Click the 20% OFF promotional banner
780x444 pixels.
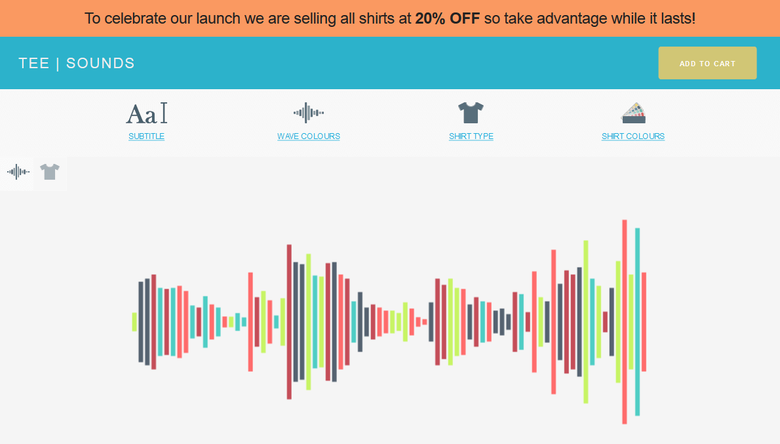(390, 18)
